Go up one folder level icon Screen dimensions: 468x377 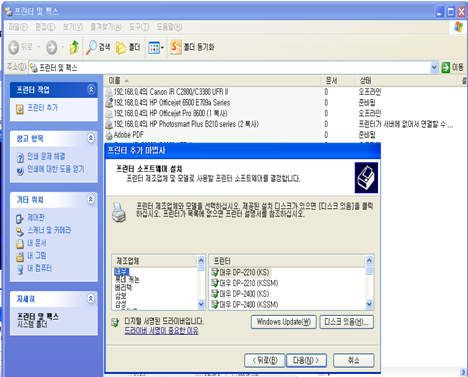click(x=74, y=47)
